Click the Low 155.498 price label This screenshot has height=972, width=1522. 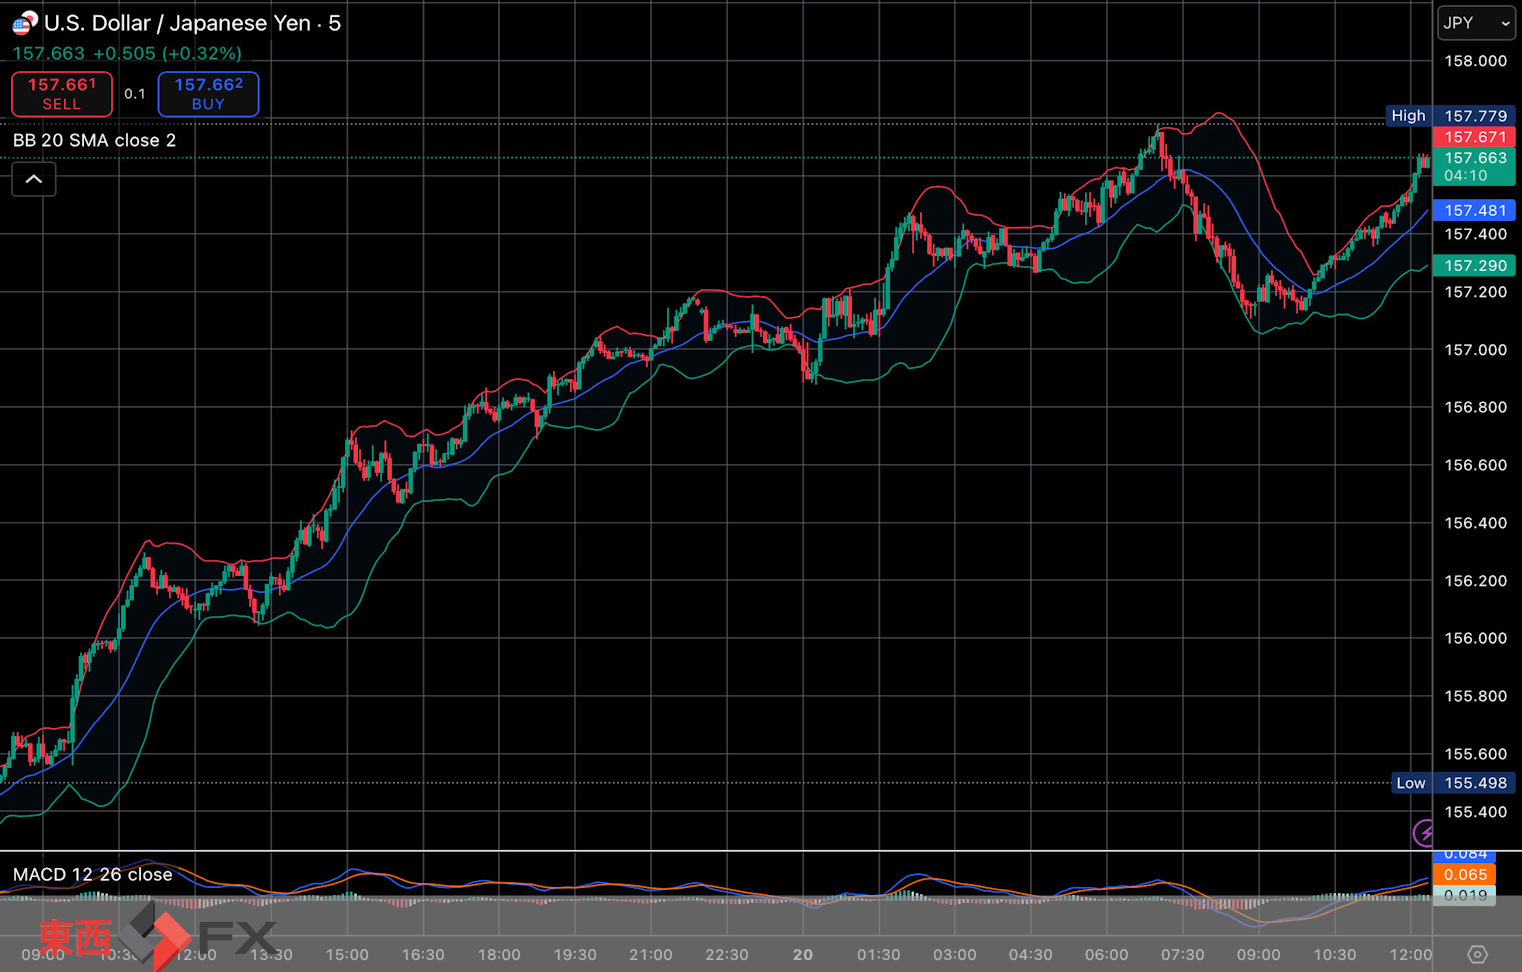tap(1474, 783)
